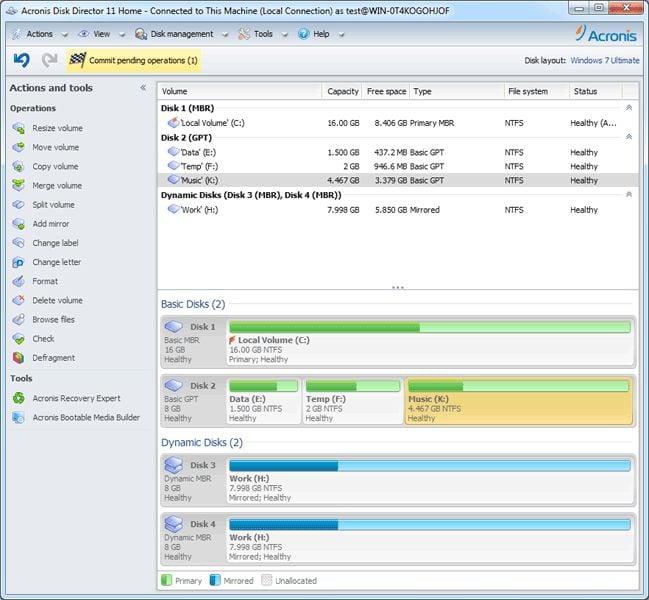
Task: Click the Format icon
Action: click(x=19, y=281)
